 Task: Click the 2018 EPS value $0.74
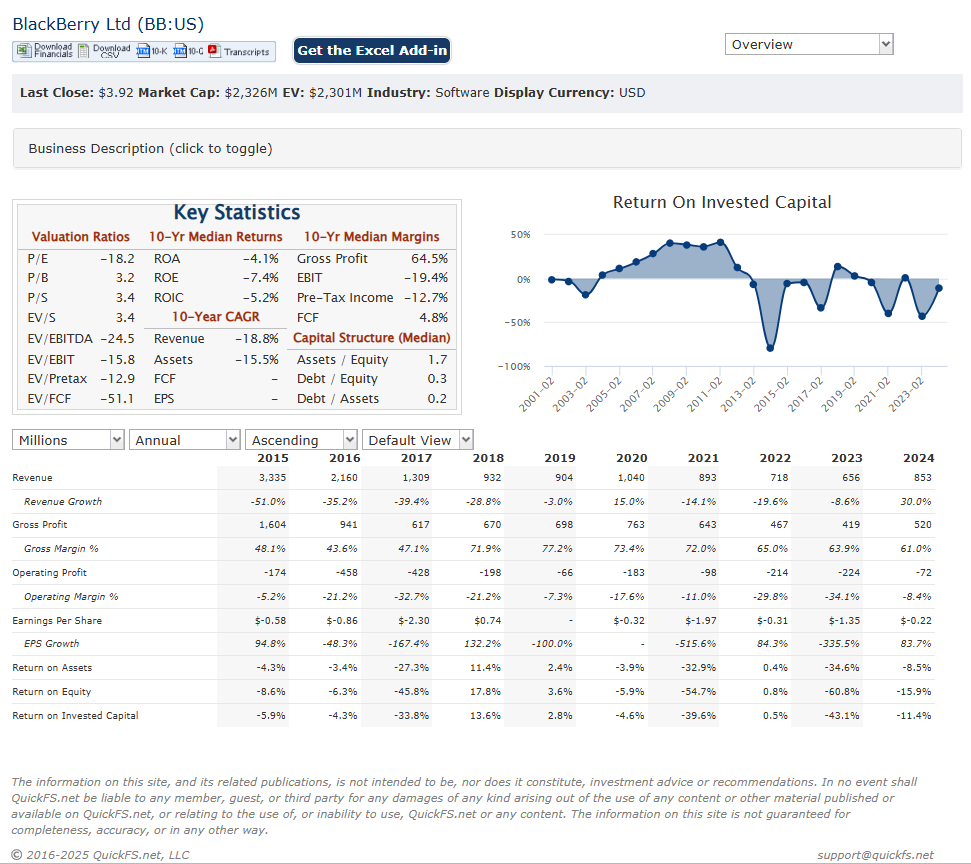[x=487, y=621]
